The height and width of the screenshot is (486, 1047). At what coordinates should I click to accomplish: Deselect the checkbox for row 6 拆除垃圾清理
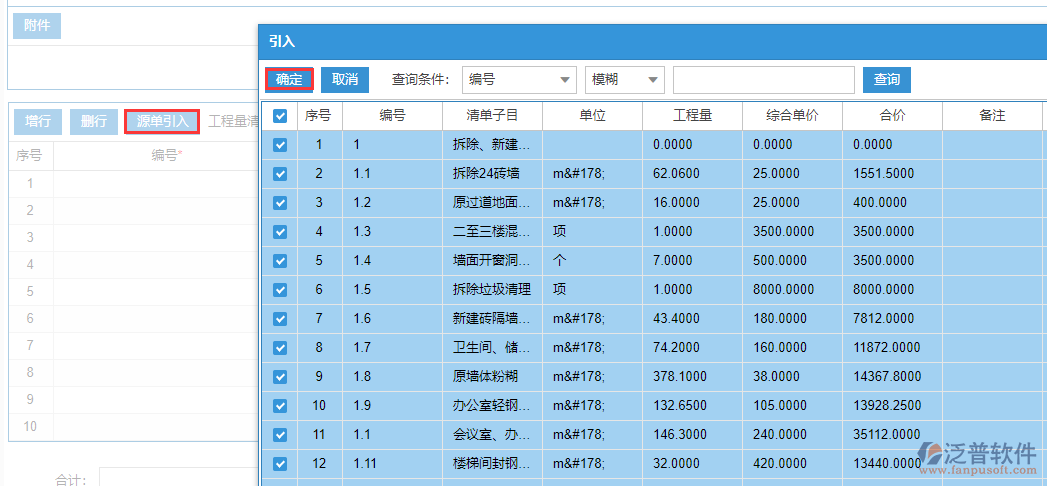[x=280, y=290]
